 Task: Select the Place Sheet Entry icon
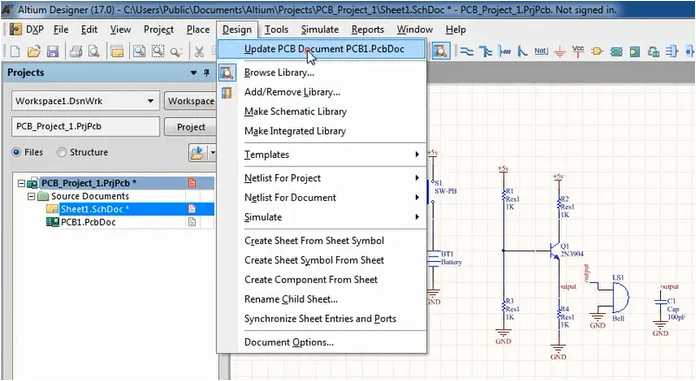(635, 52)
